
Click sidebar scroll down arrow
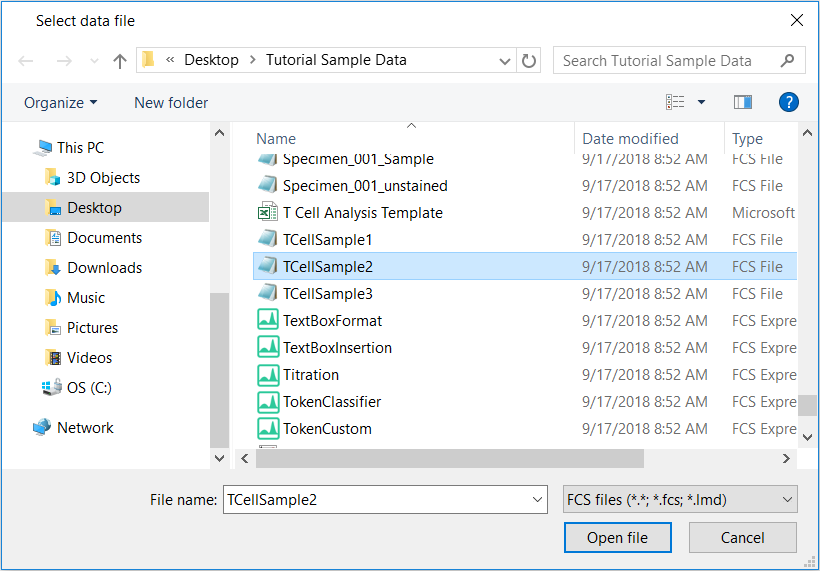tap(220, 459)
